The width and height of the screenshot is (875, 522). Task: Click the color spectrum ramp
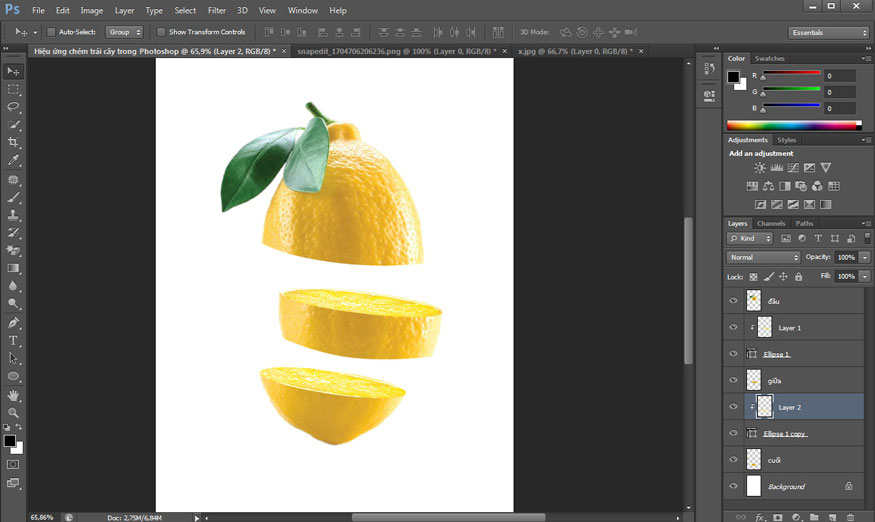tap(794, 125)
